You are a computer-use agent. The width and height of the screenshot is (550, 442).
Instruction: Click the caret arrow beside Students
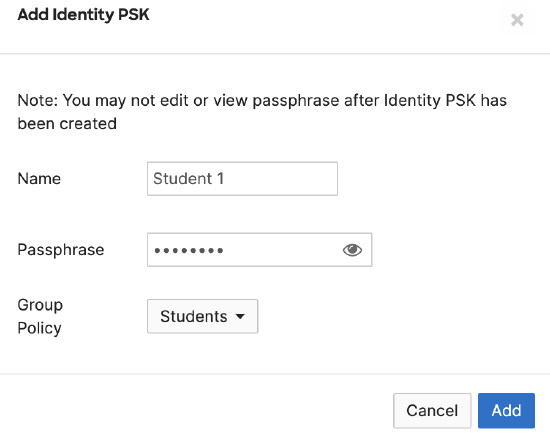pos(240,316)
